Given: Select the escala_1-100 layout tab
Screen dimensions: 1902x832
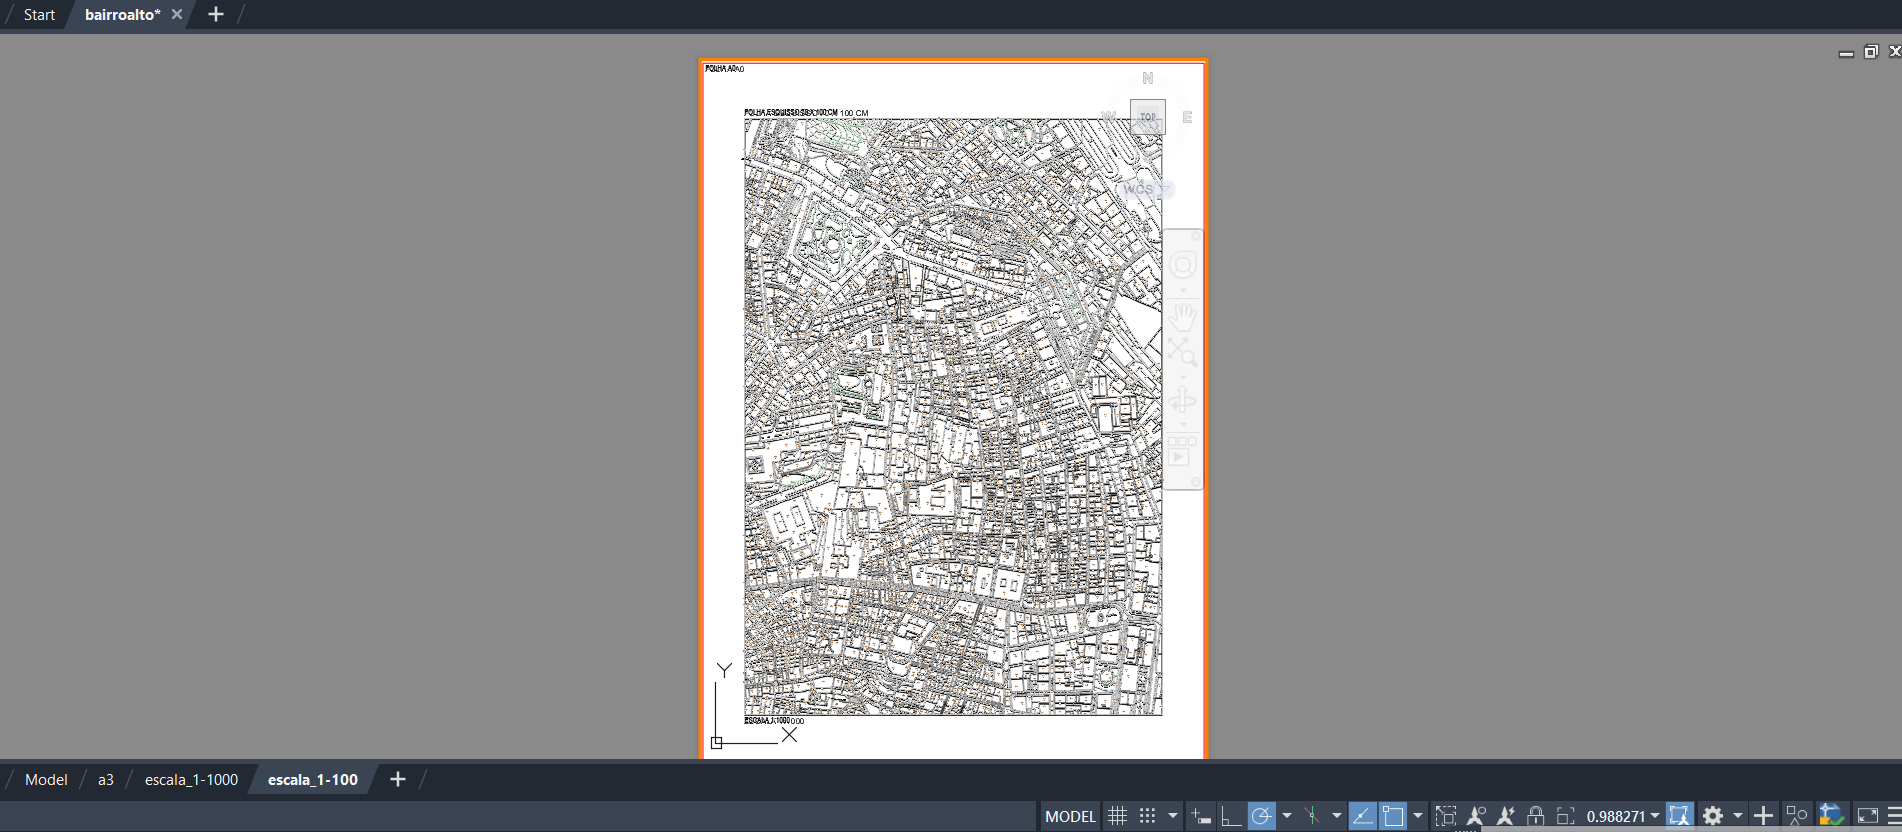Looking at the screenshot, I should [313, 780].
